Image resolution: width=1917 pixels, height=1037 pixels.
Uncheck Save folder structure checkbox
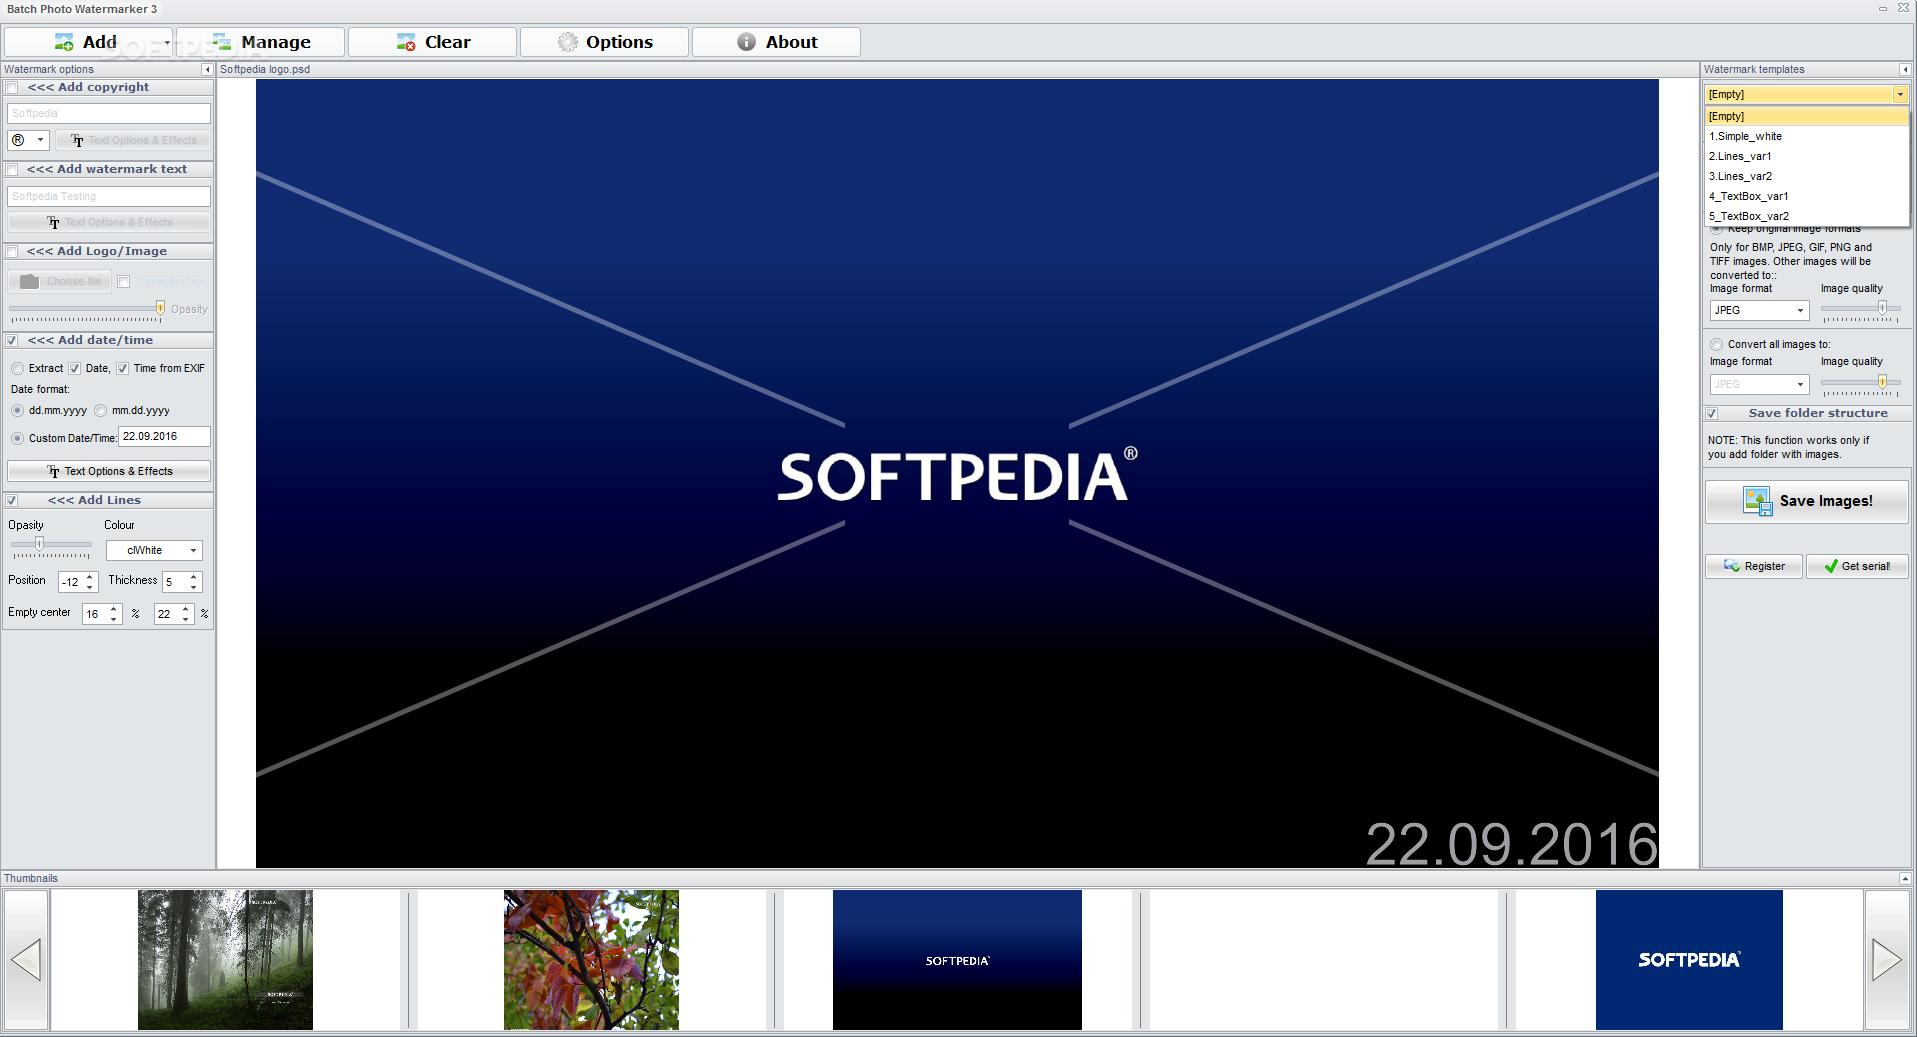click(x=1712, y=414)
